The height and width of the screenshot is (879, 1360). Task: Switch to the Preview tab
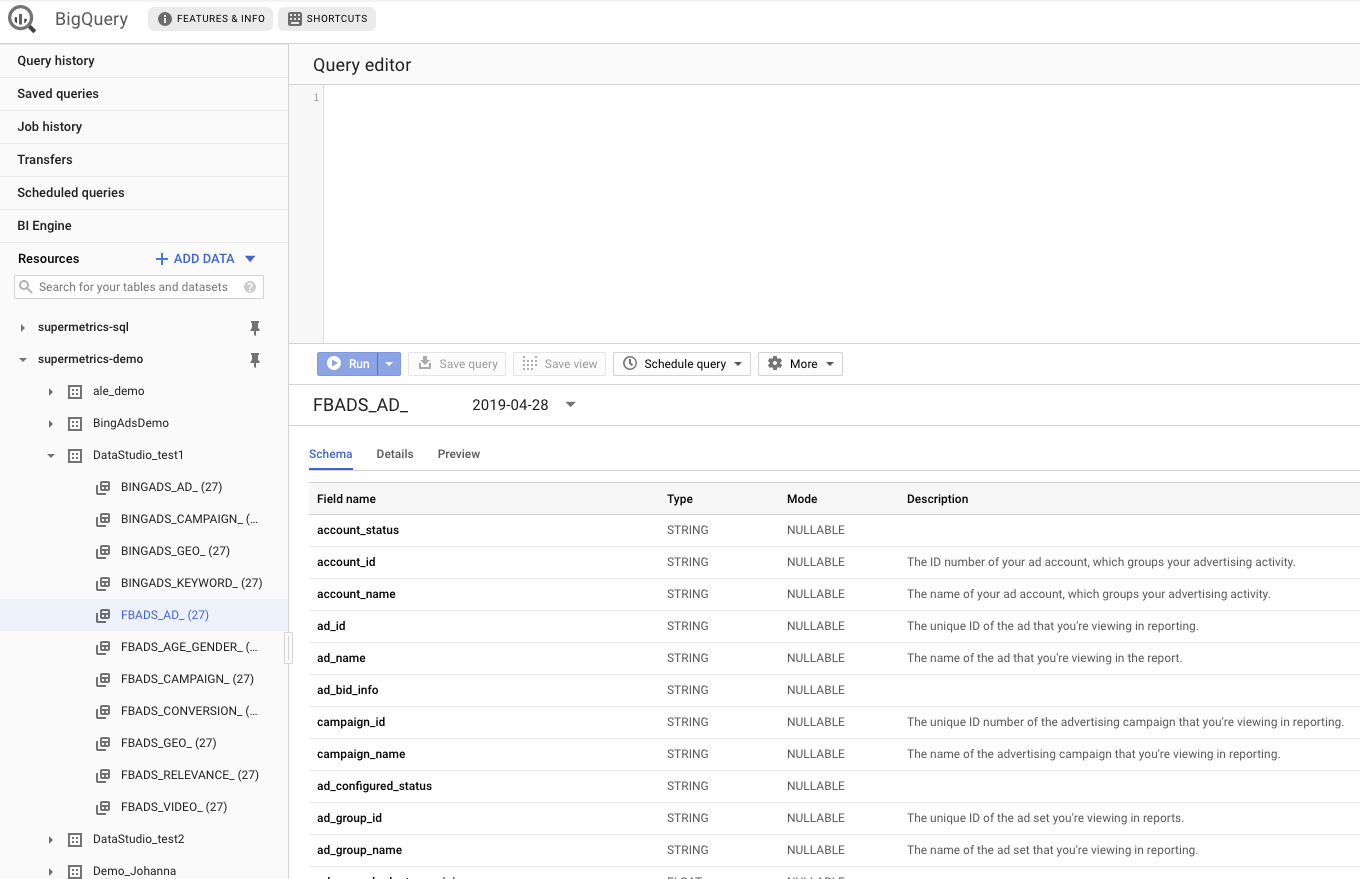pos(459,454)
